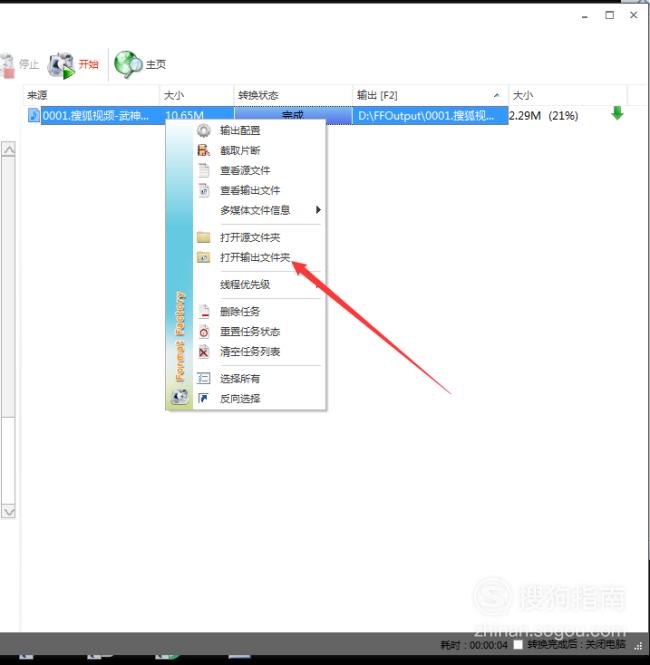This screenshot has height=665, width=650.
Task: Select the source file 0001.搜狐视频 row
Action: click(95, 115)
